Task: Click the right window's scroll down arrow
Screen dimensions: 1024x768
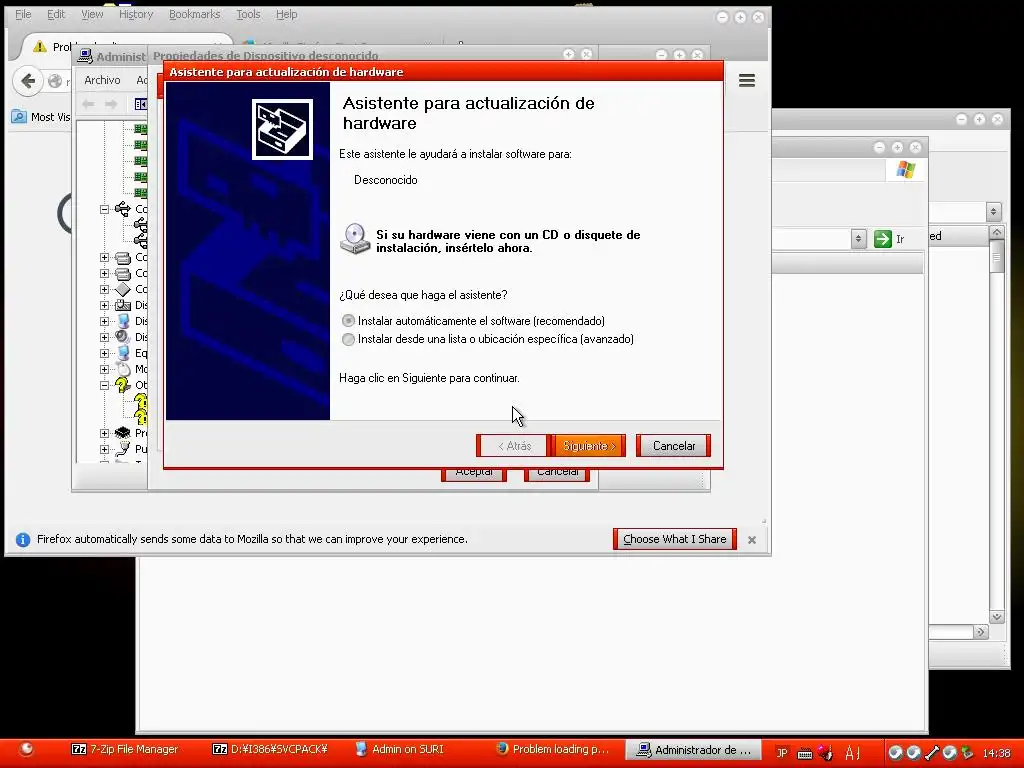Action: coord(997,616)
